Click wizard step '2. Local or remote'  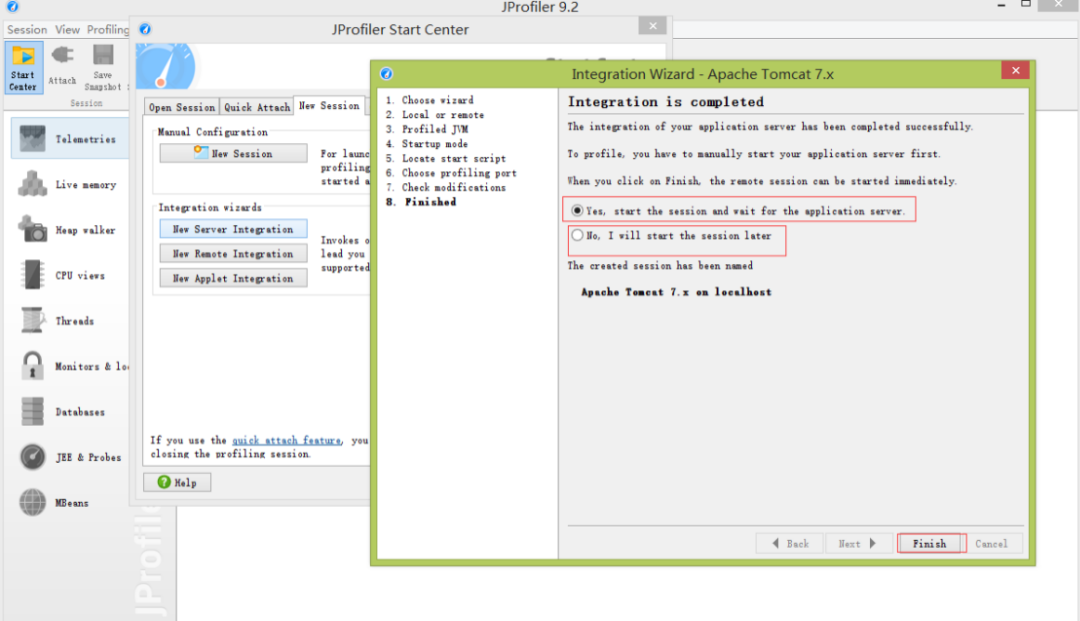coord(435,114)
